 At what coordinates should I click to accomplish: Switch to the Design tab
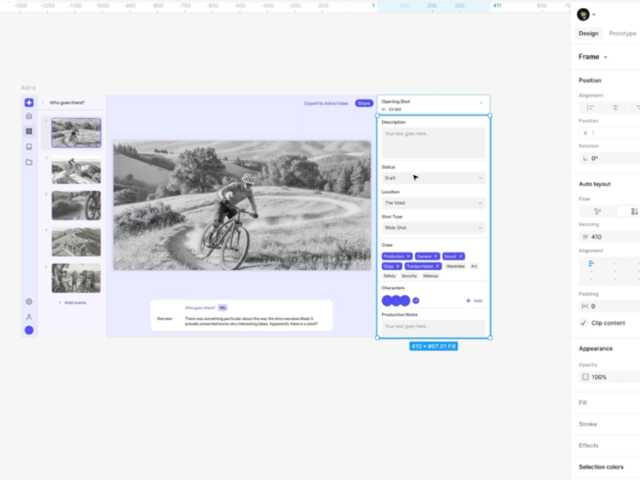588,33
